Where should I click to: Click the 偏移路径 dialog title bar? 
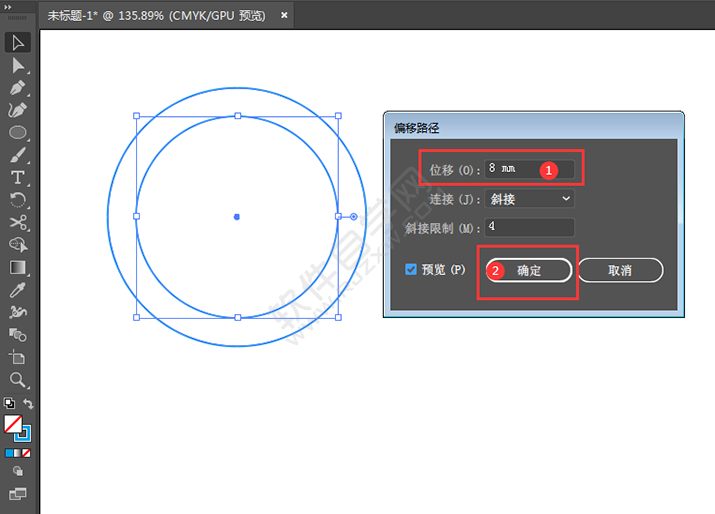(x=534, y=127)
